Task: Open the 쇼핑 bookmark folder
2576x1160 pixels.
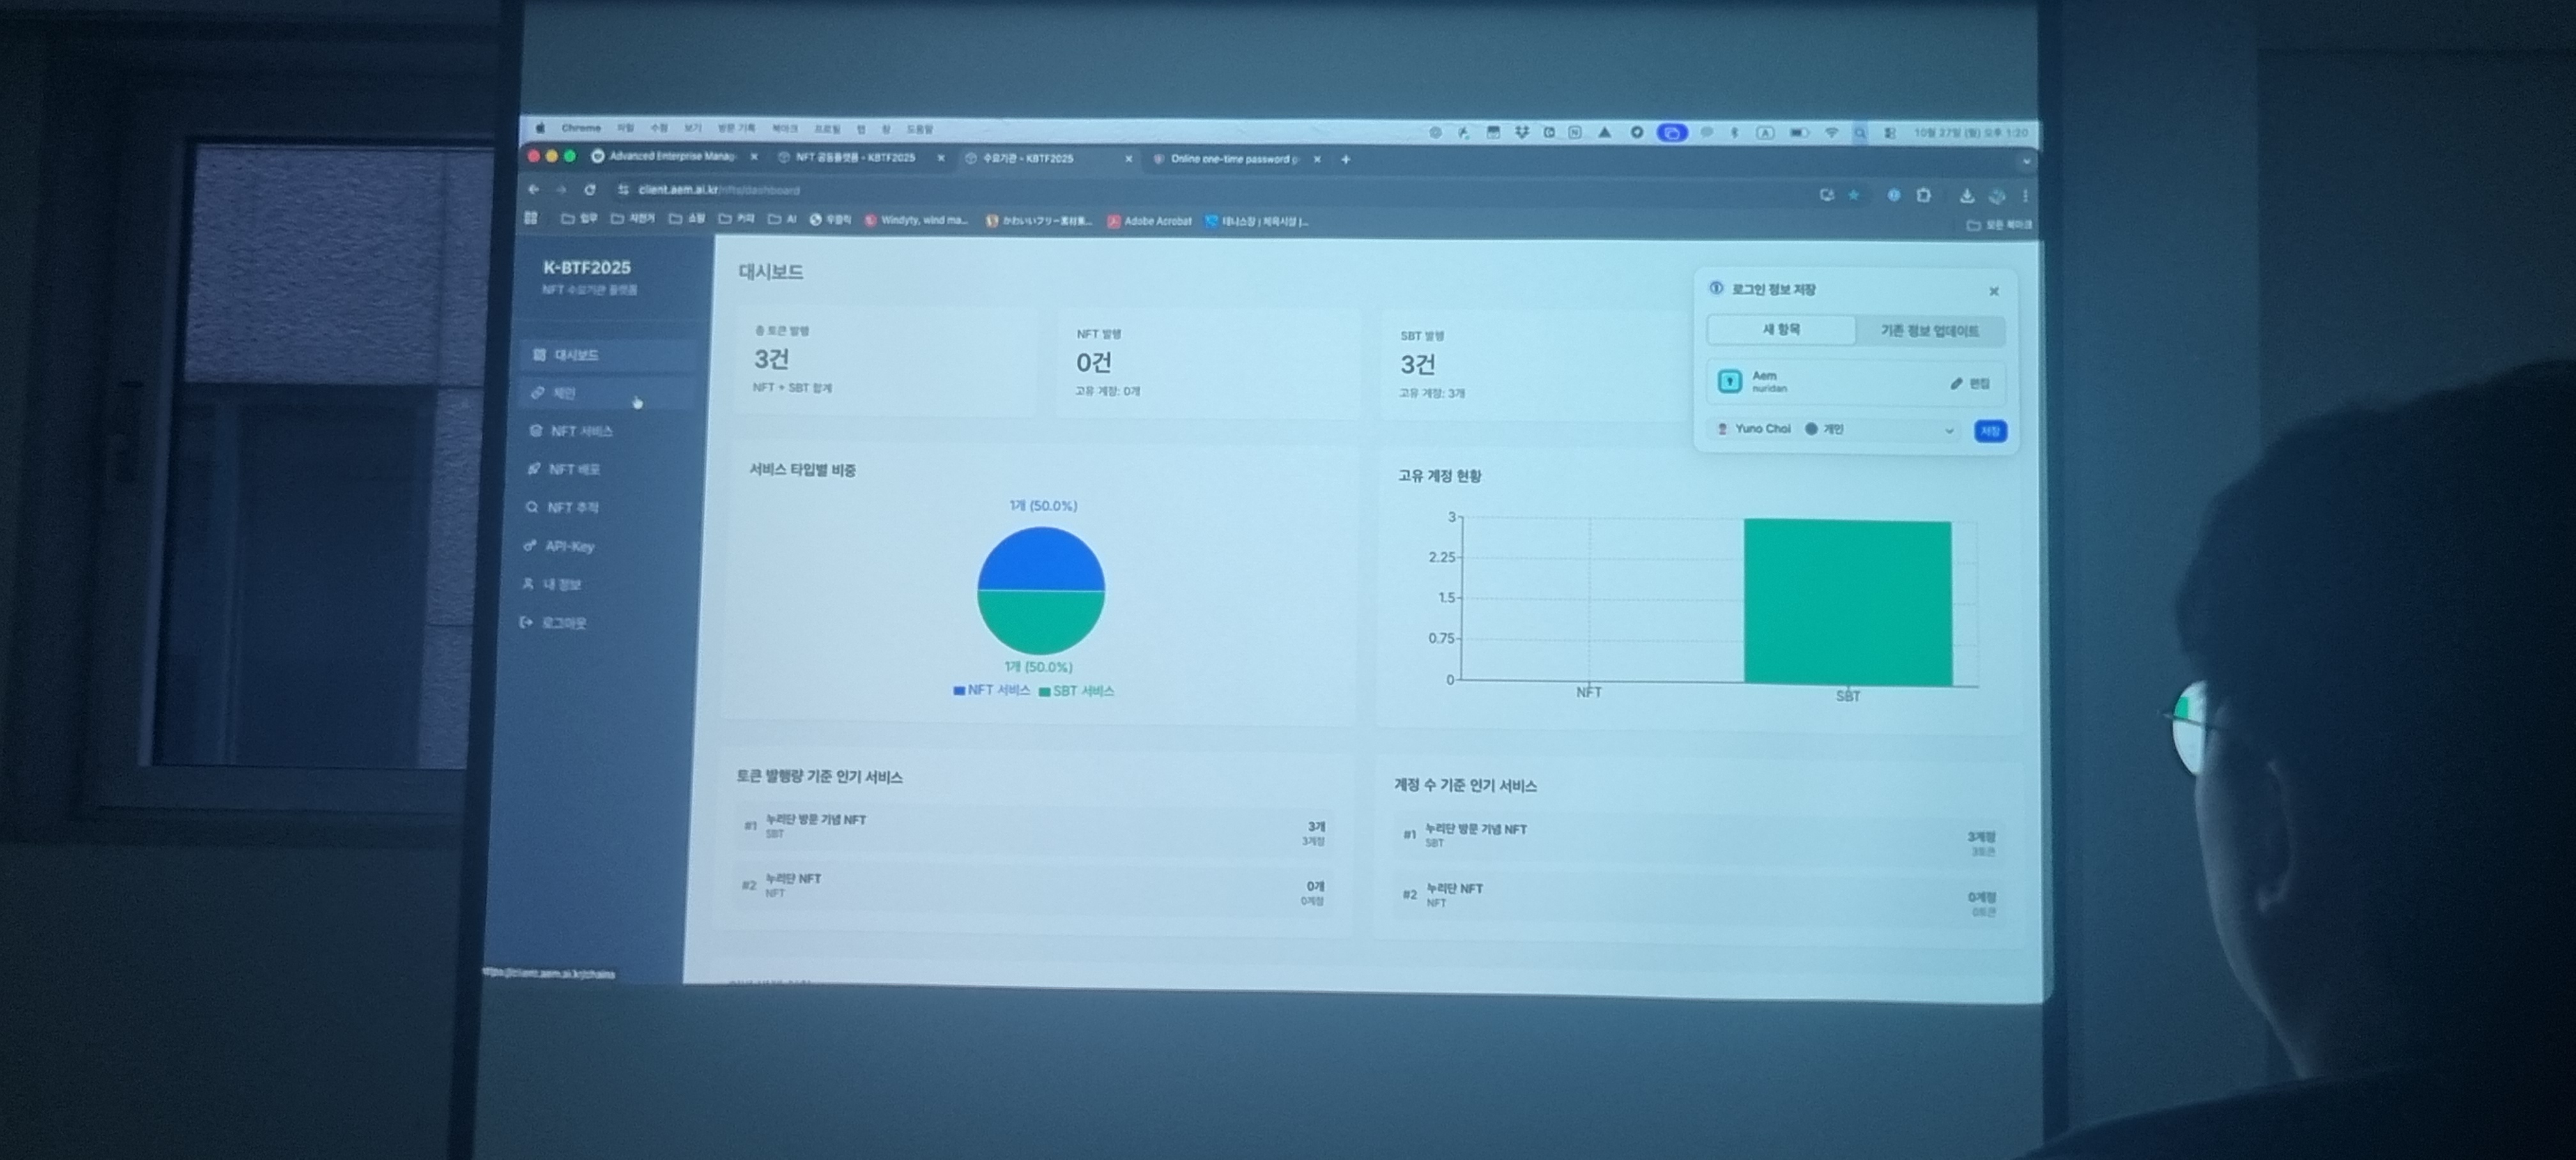Action: [687, 219]
